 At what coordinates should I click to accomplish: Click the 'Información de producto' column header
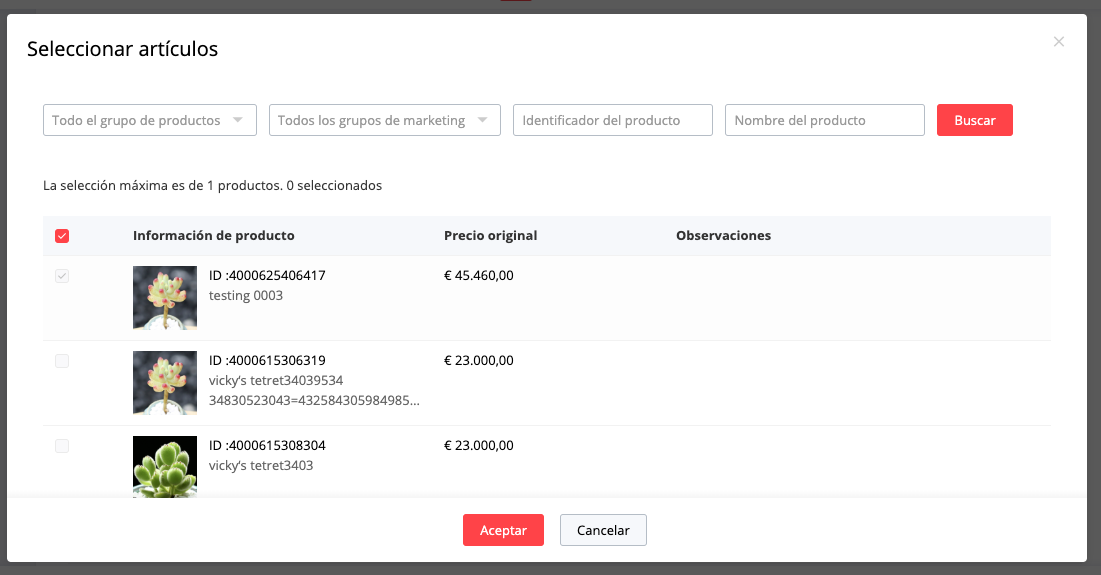[x=213, y=236]
